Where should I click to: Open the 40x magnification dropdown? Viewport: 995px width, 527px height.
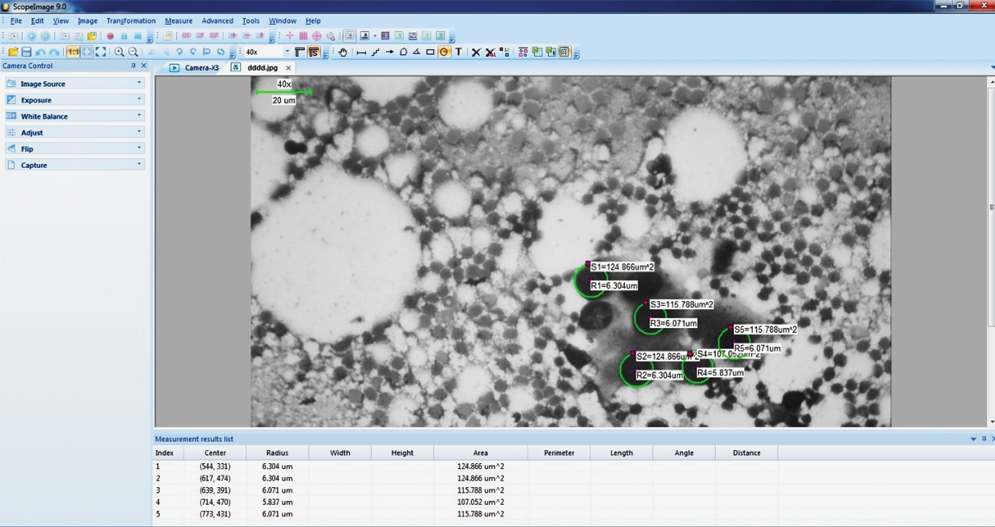[x=287, y=52]
